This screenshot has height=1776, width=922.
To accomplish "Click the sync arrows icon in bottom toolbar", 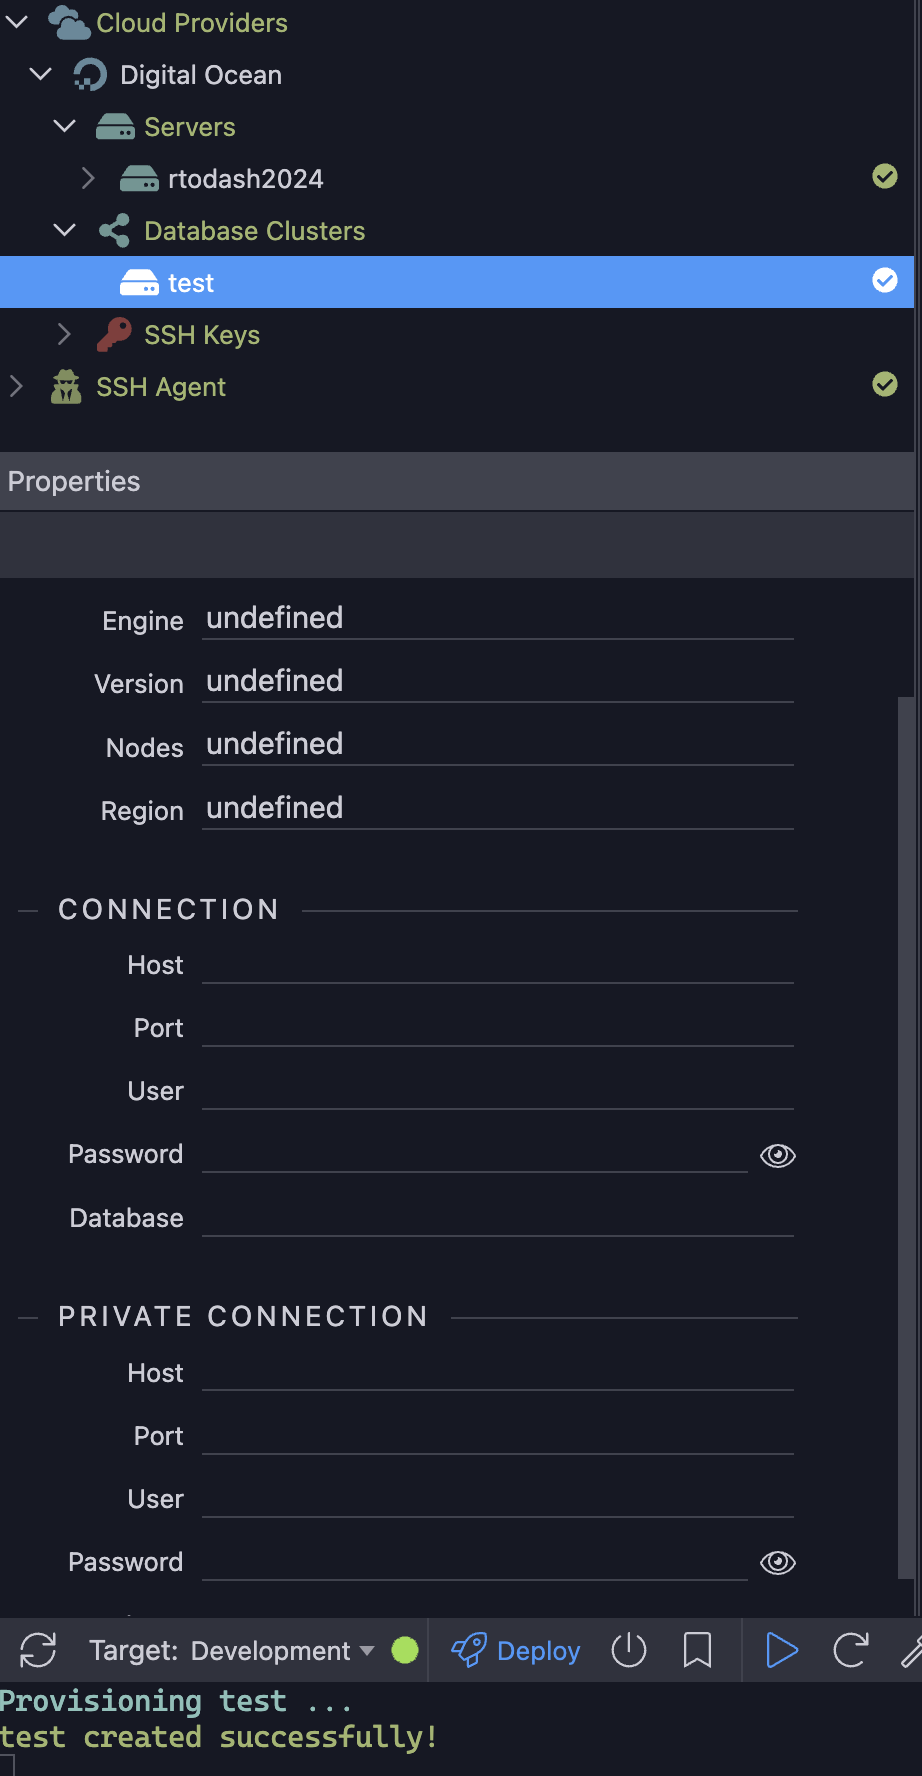I will pos(38,1650).
